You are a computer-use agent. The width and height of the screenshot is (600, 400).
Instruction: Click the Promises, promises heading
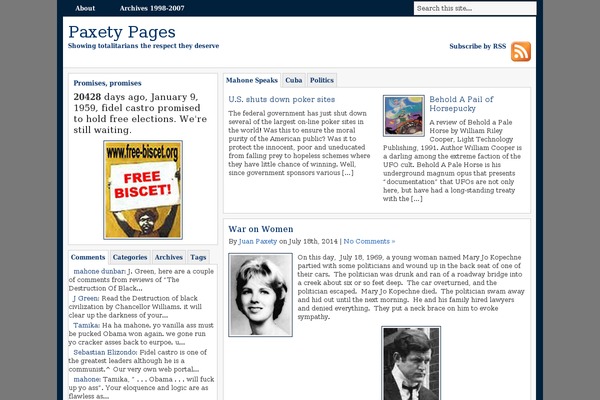(108, 83)
